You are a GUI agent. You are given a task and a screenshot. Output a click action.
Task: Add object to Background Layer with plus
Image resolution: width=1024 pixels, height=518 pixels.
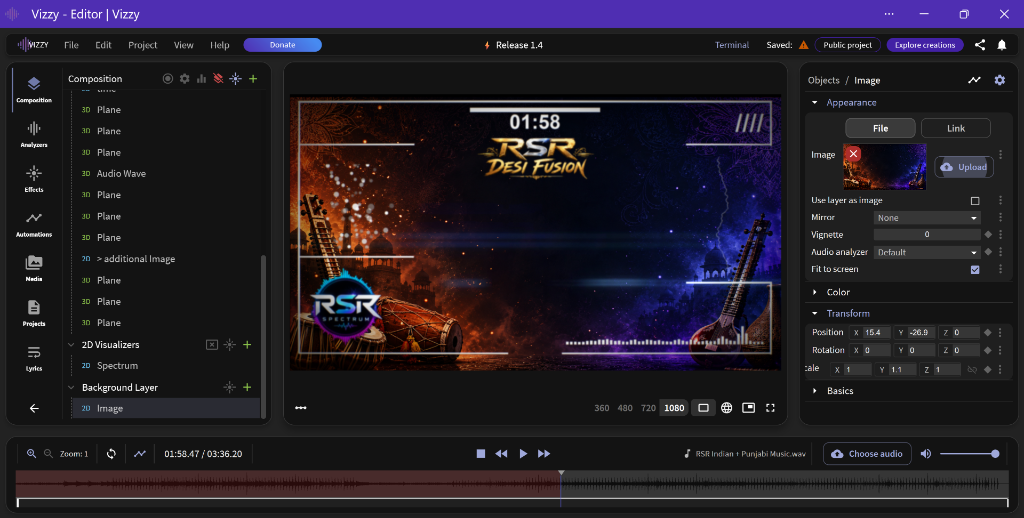pos(247,387)
